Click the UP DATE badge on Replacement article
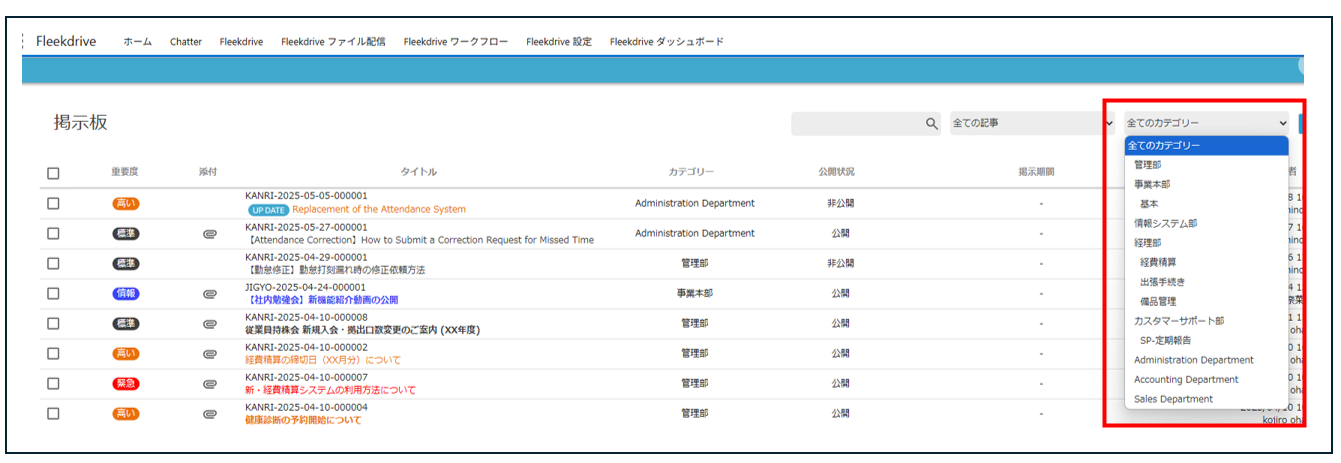 (x=268, y=210)
